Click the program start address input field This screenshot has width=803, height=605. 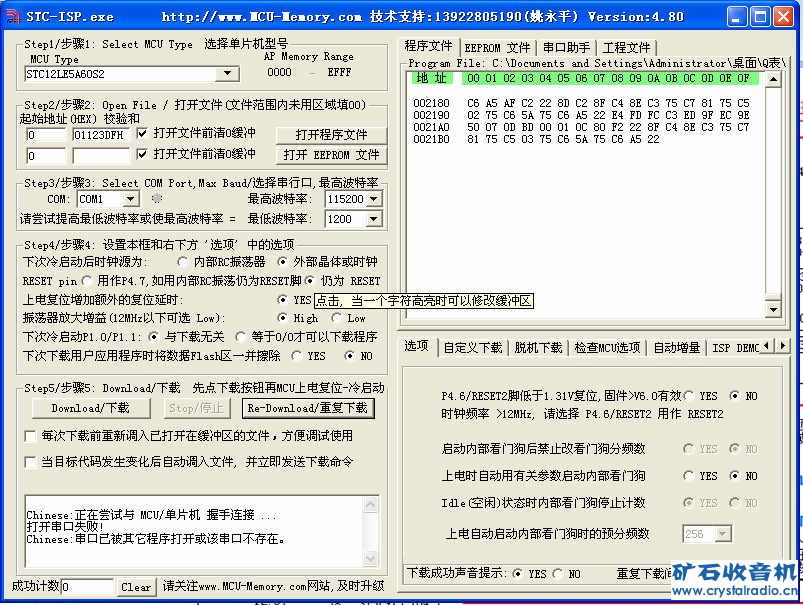pyautogui.click(x=46, y=135)
